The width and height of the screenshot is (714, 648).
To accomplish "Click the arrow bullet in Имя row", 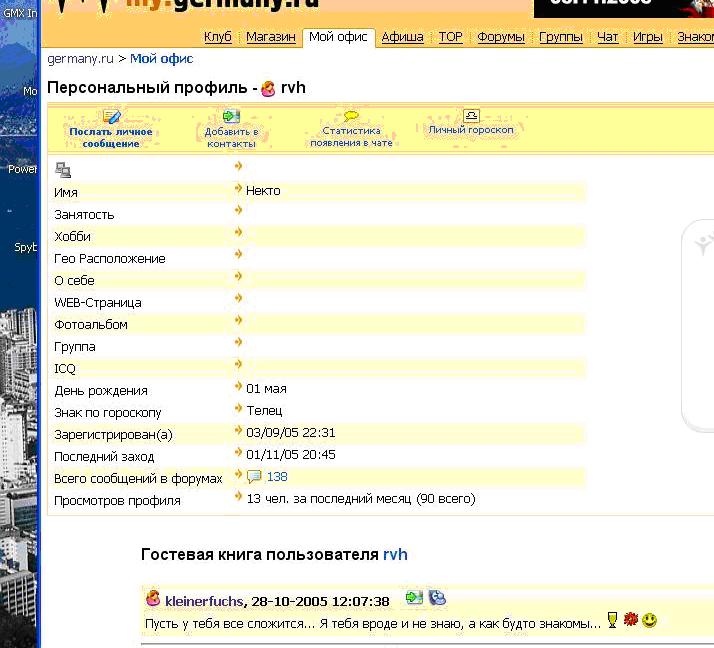I will [x=238, y=188].
